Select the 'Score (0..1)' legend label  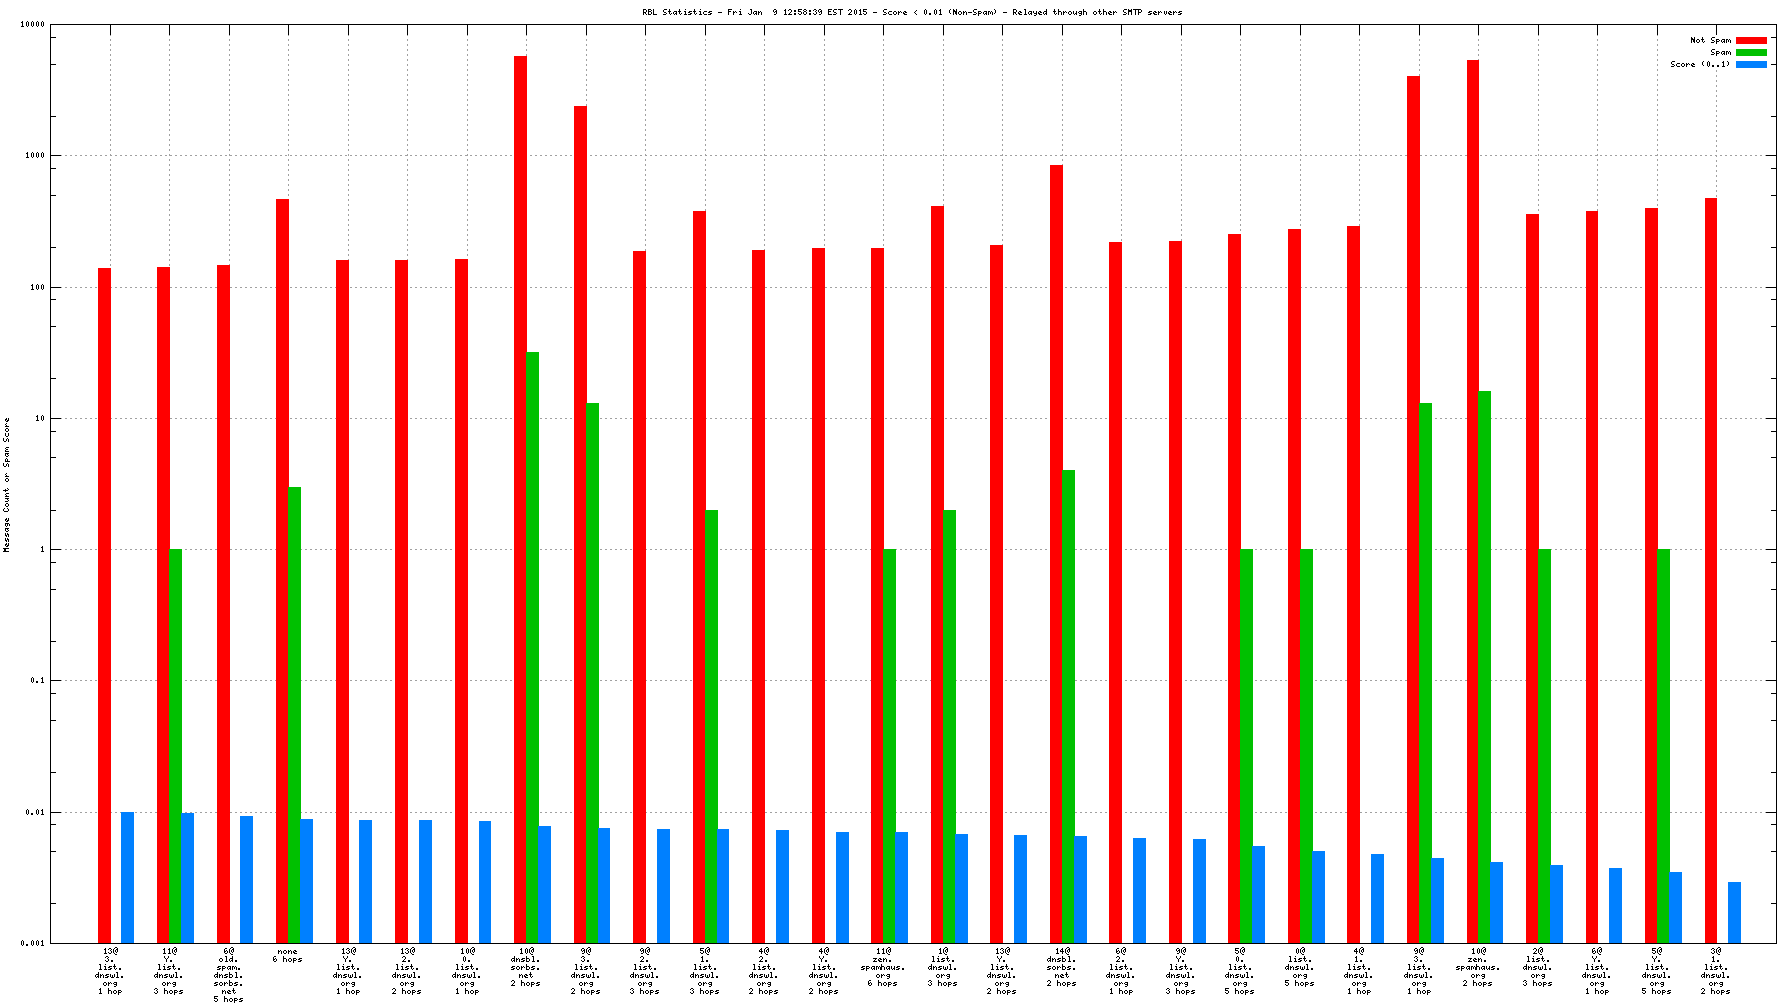(x=1699, y=64)
